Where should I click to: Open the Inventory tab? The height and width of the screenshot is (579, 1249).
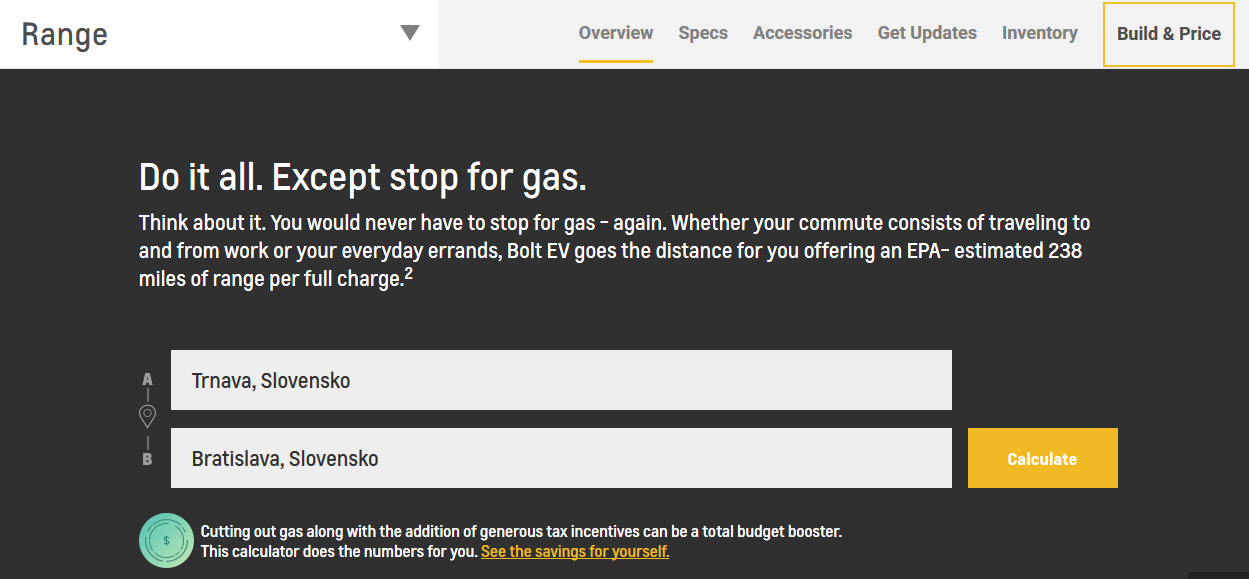[1039, 33]
